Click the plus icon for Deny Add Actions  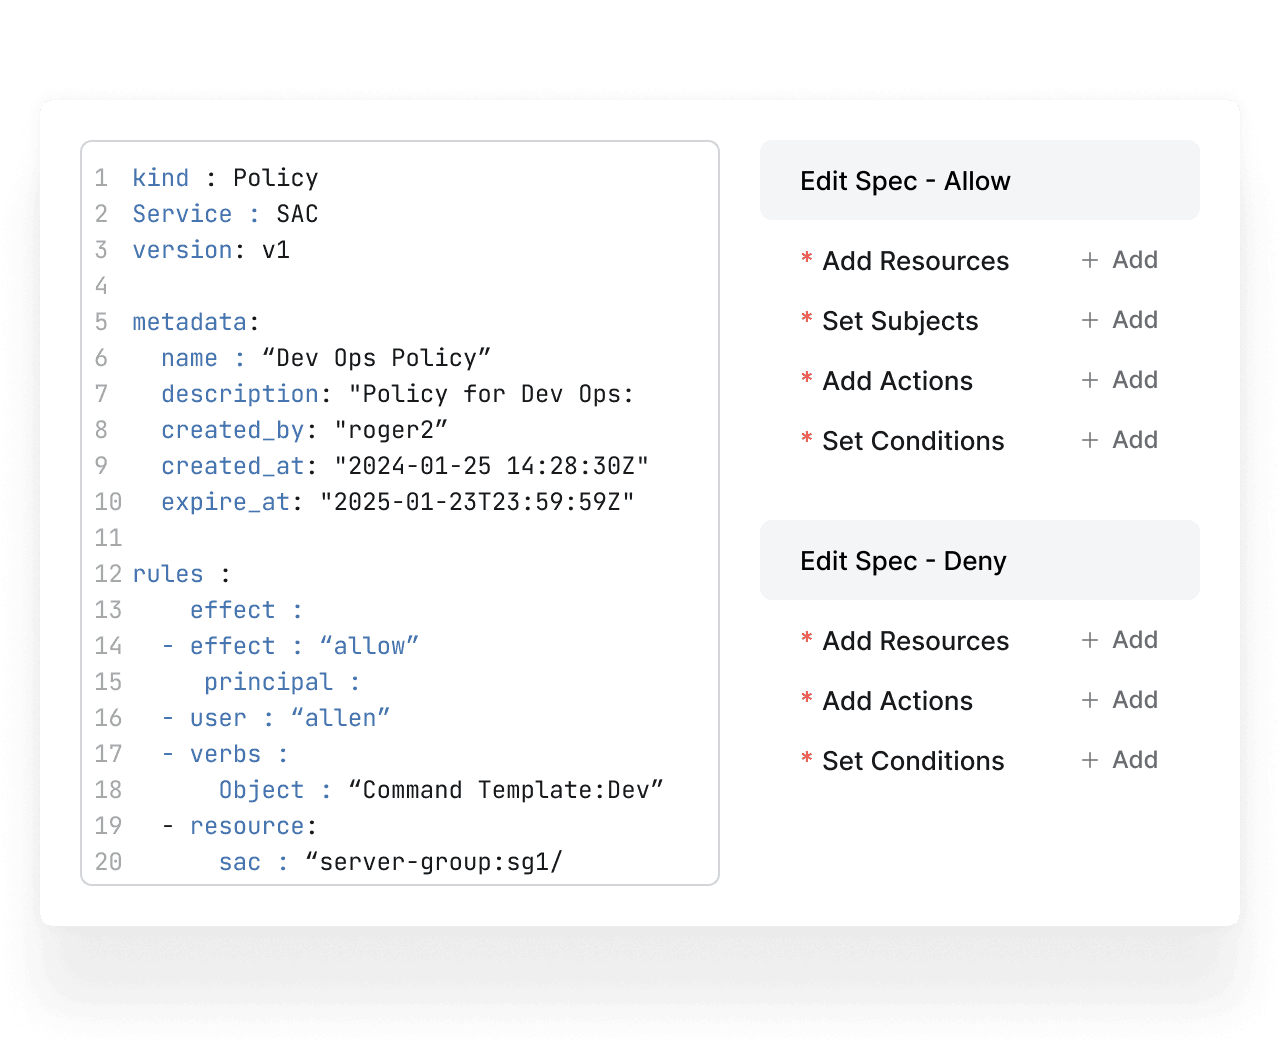coord(1090,700)
